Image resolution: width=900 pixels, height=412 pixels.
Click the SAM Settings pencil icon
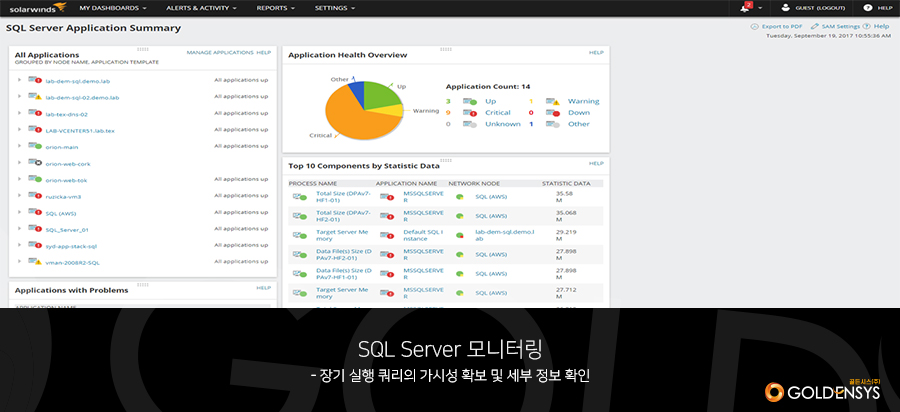coord(814,26)
